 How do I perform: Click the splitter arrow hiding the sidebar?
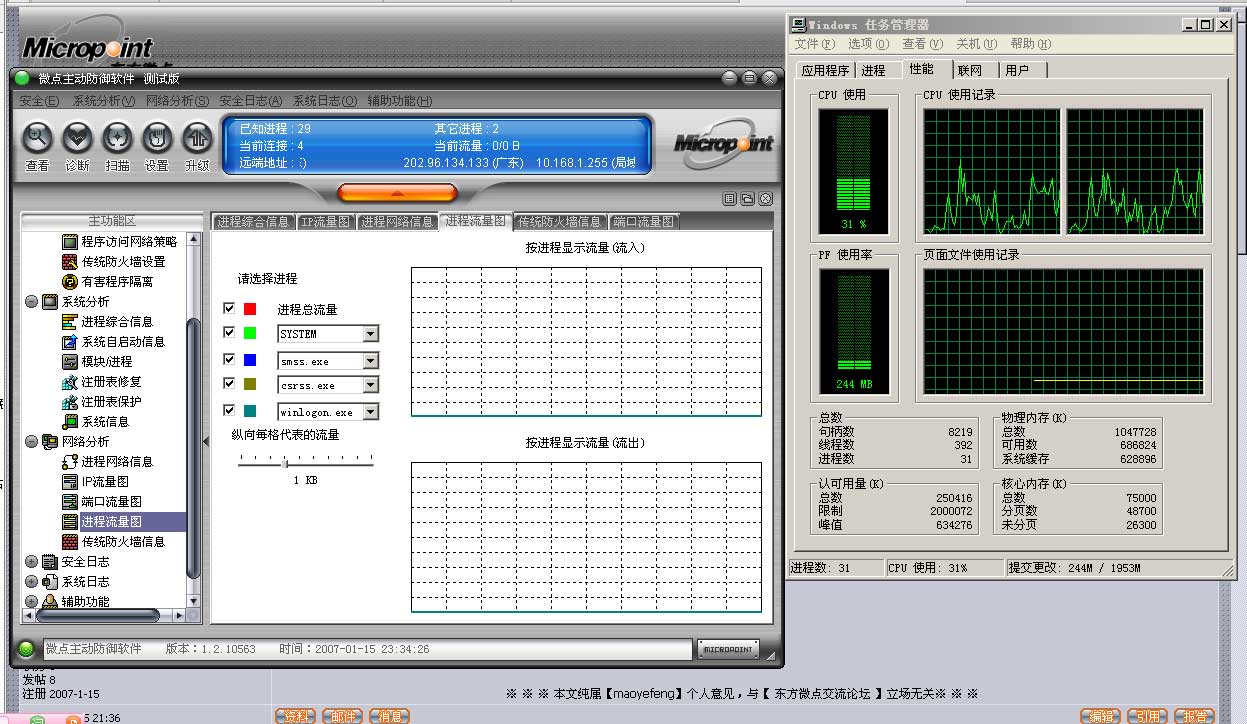(206, 440)
